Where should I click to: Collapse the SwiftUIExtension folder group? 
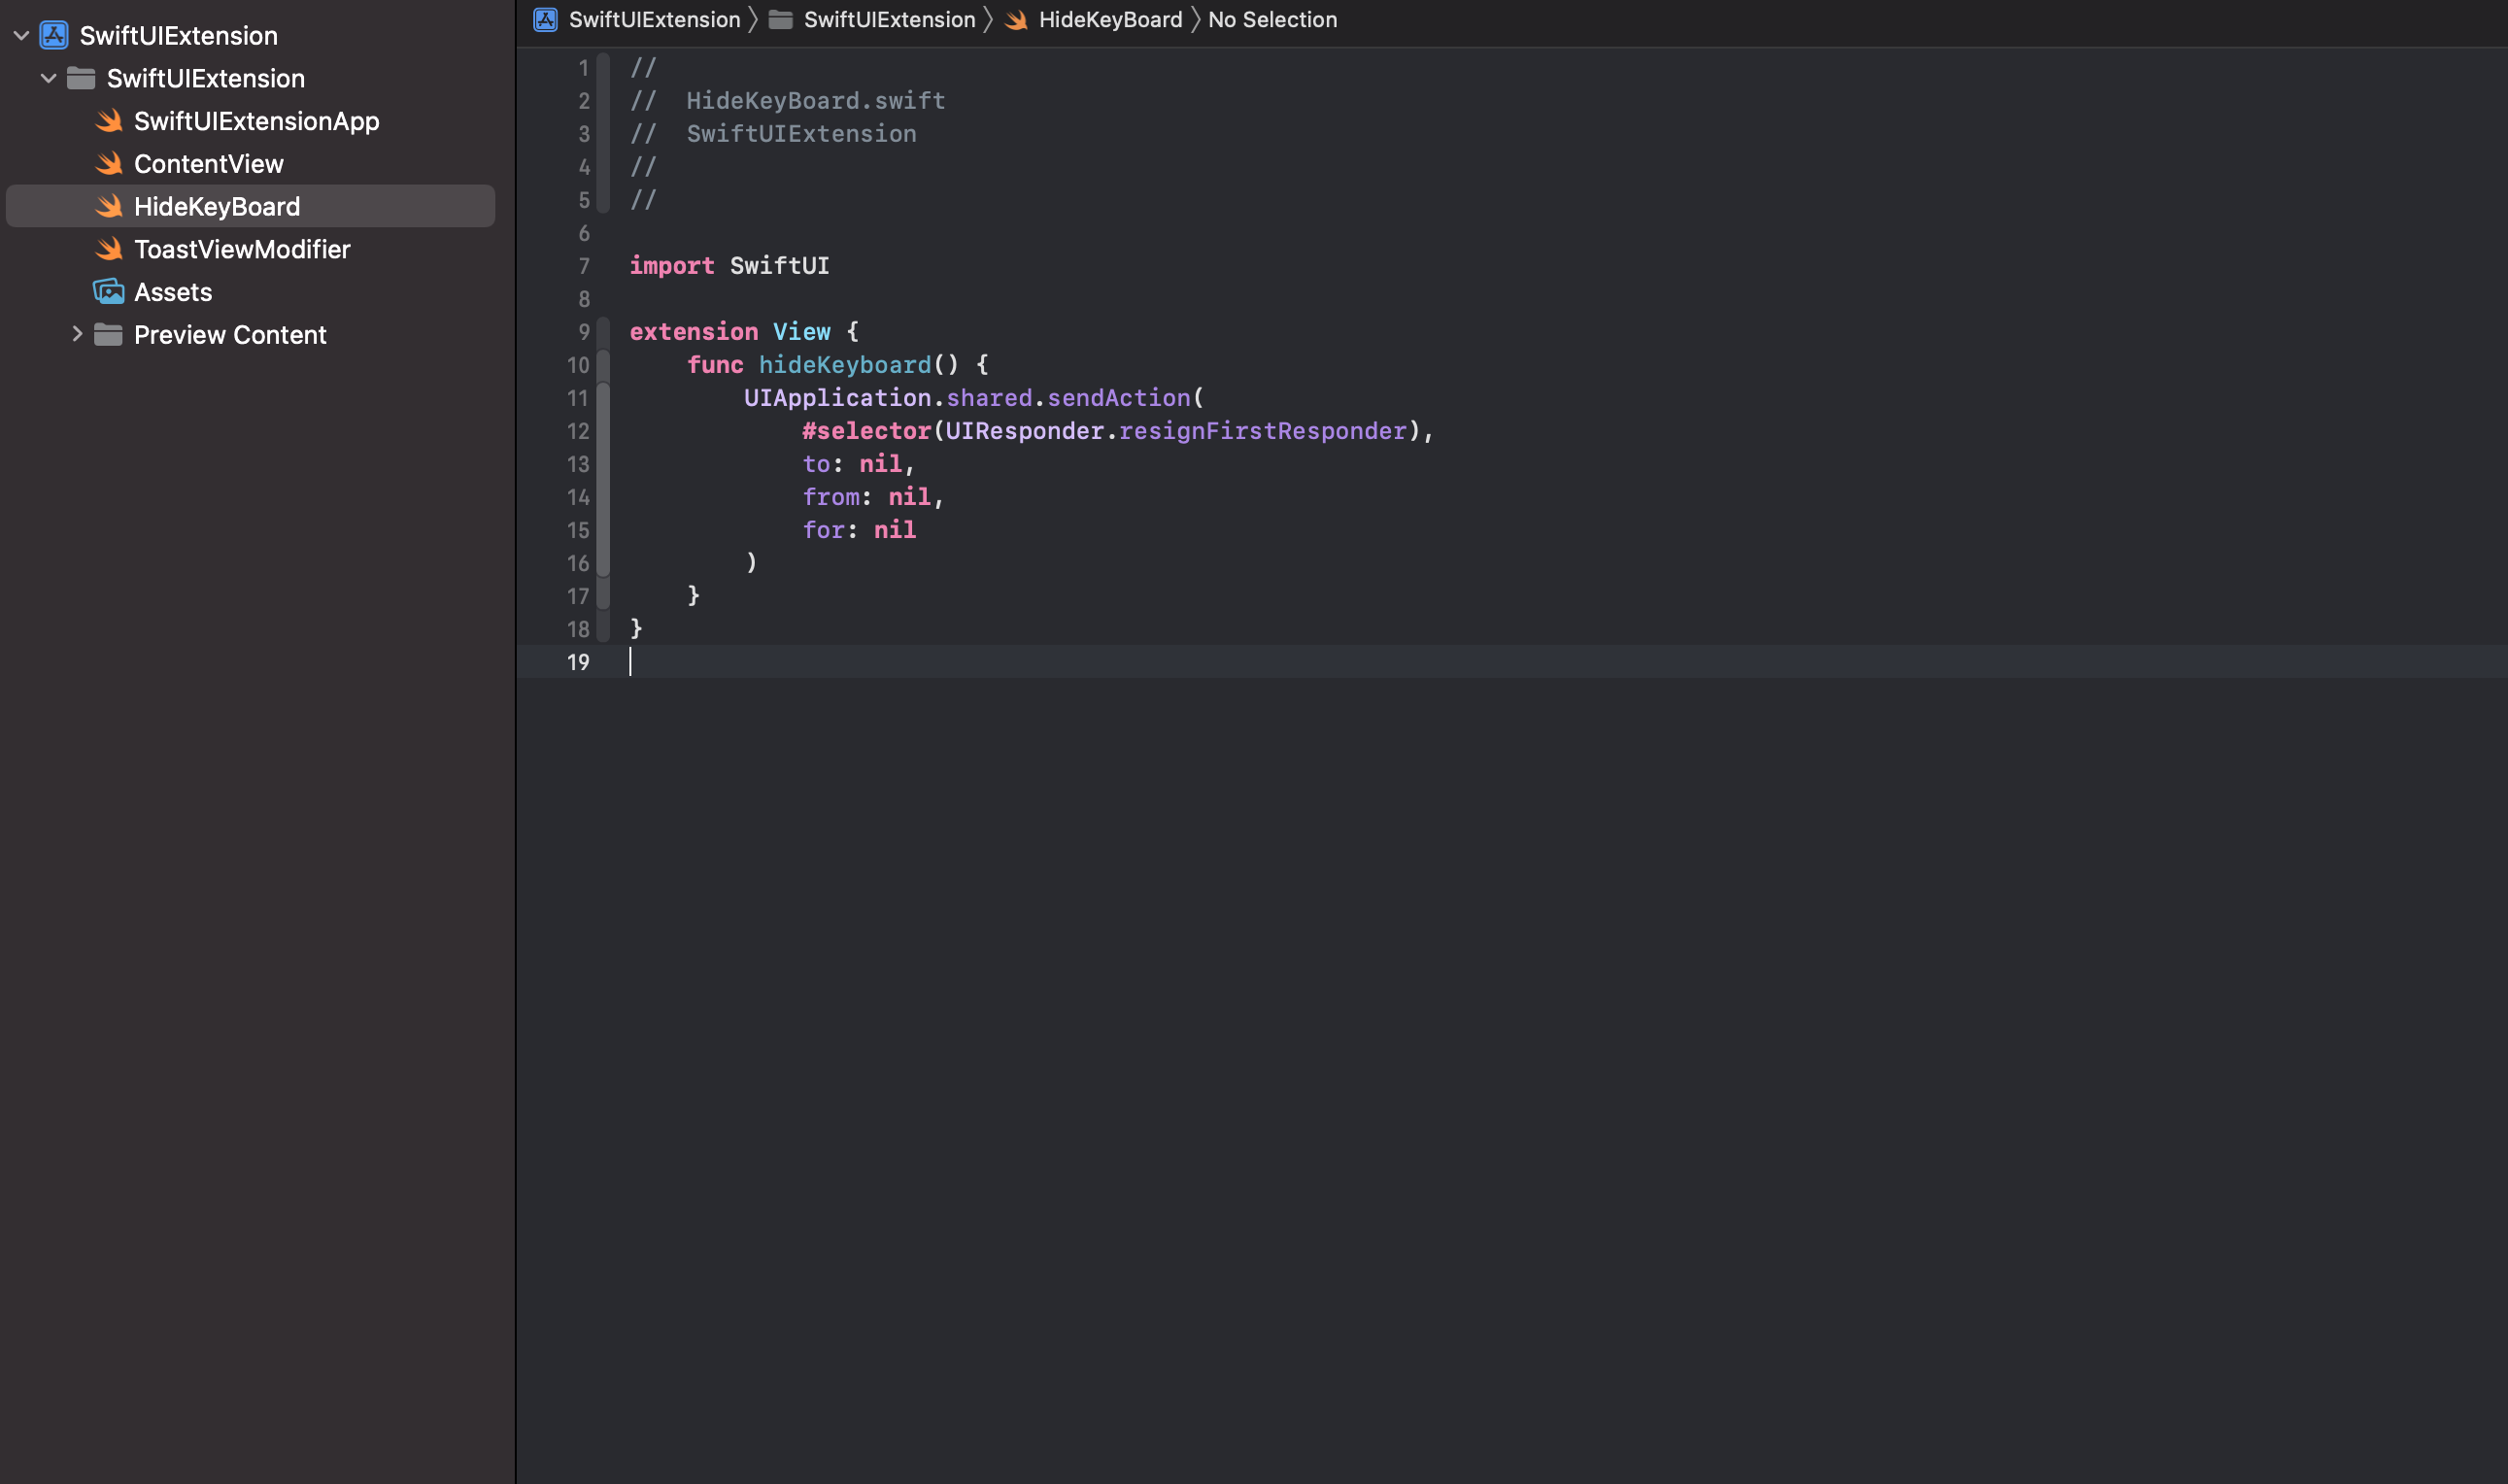tap(48, 78)
